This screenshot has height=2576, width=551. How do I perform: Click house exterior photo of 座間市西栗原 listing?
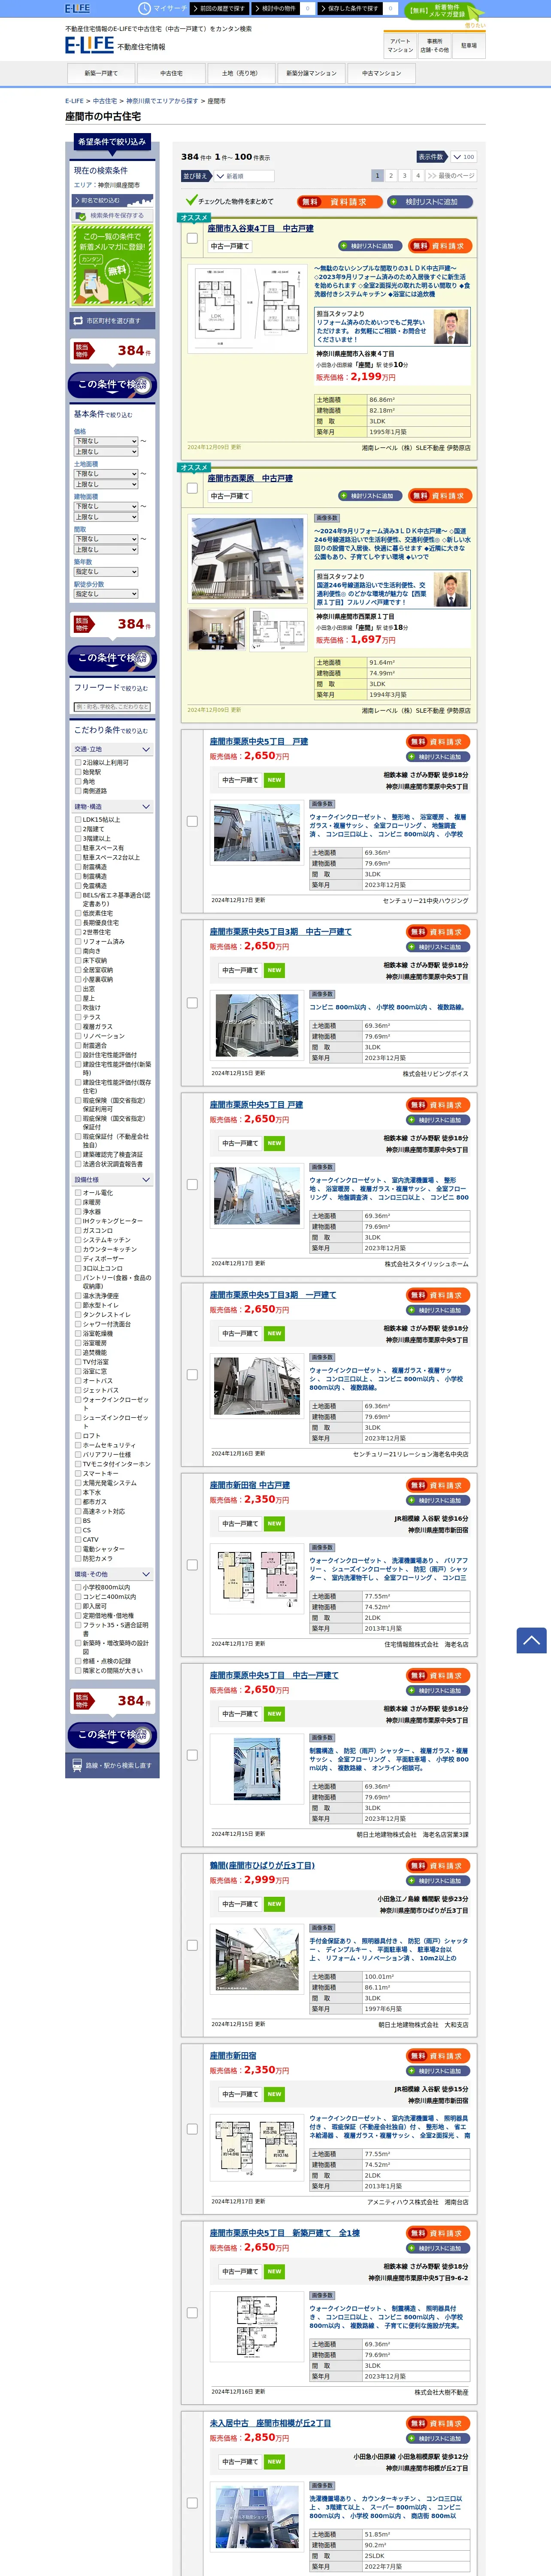[x=247, y=558]
